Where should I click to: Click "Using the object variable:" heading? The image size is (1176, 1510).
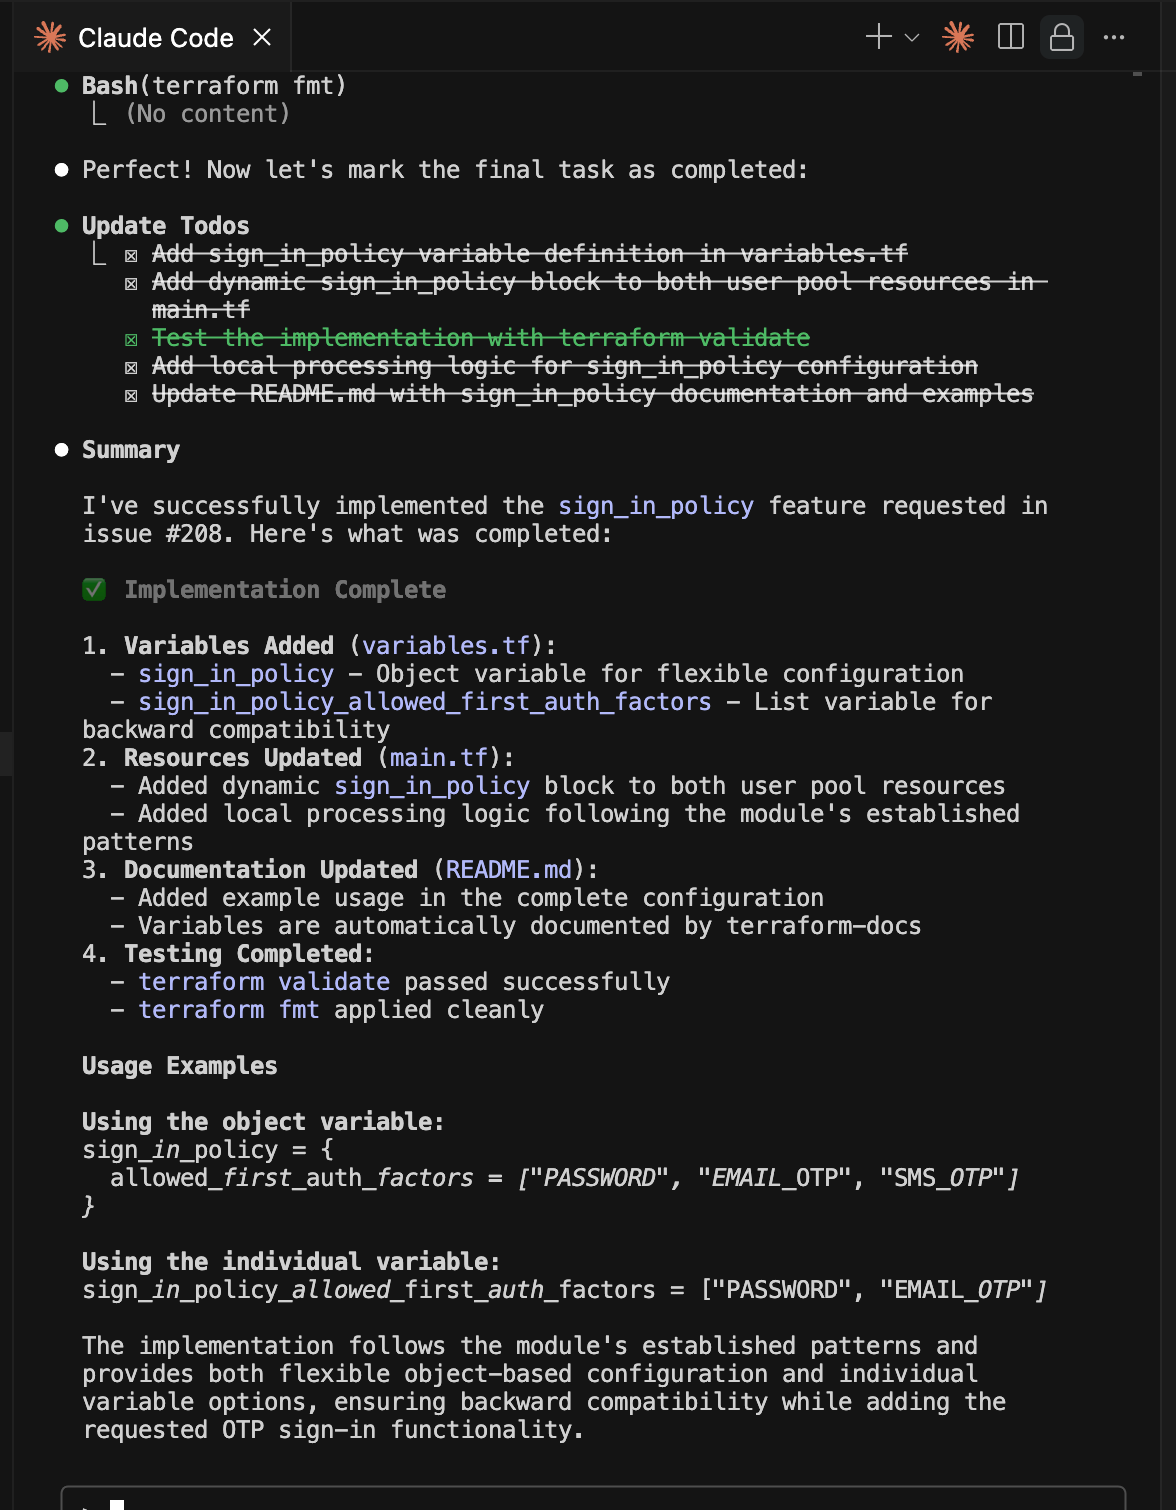tap(263, 1122)
